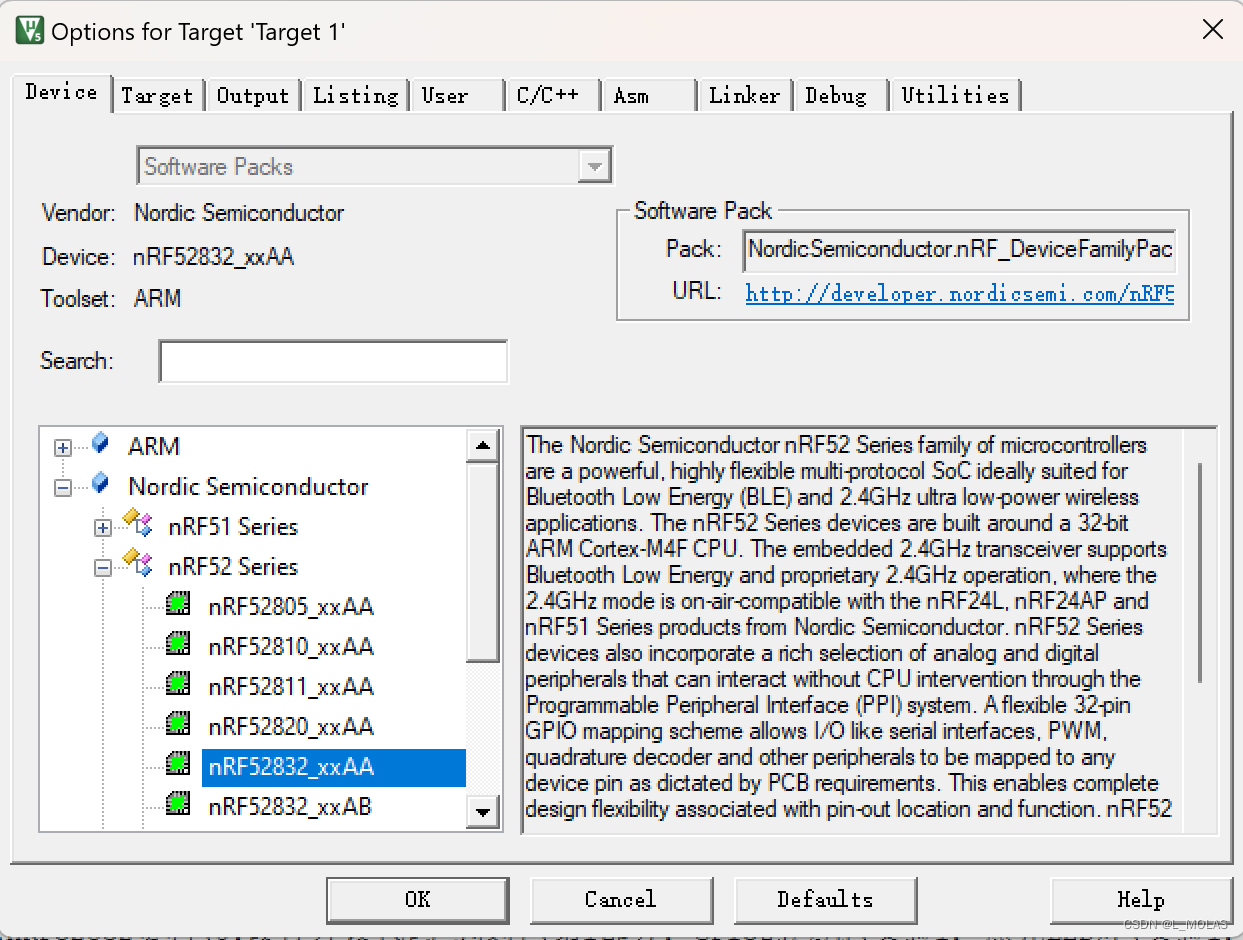
Task: Open Help for target options
Action: [x=1141, y=899]
